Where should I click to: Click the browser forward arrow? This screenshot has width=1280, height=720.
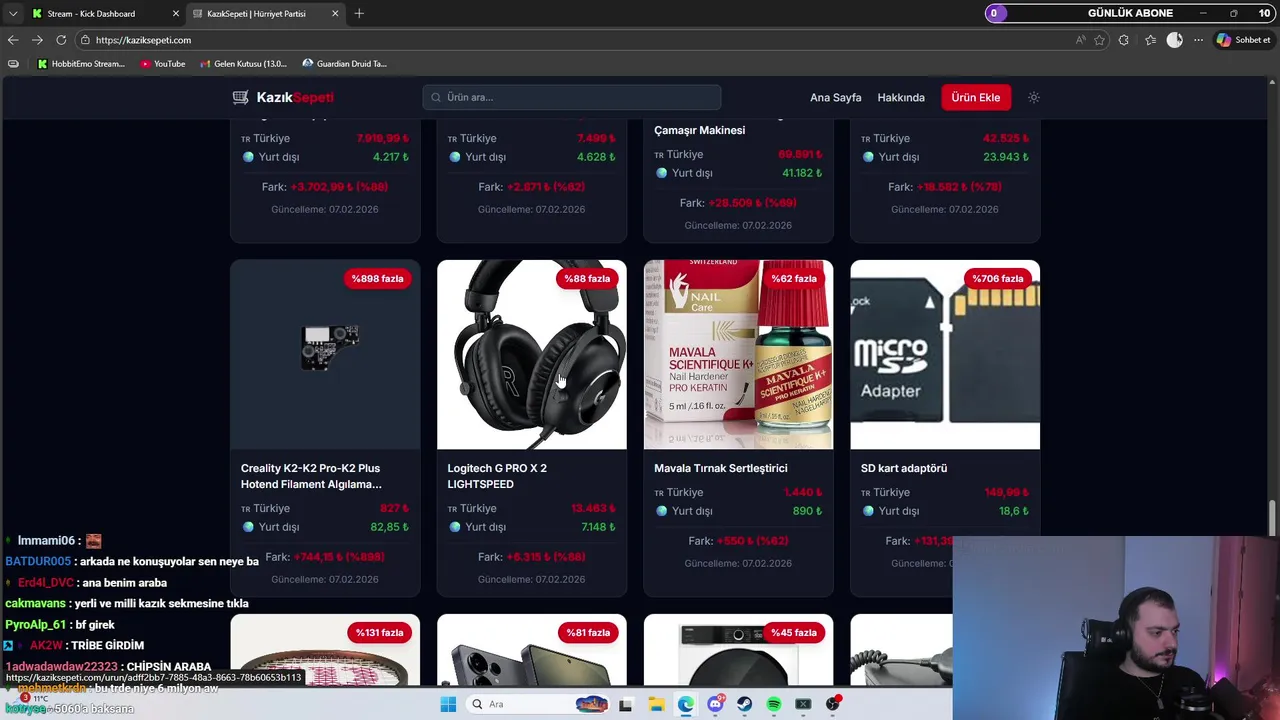click(x=37, y=40)
